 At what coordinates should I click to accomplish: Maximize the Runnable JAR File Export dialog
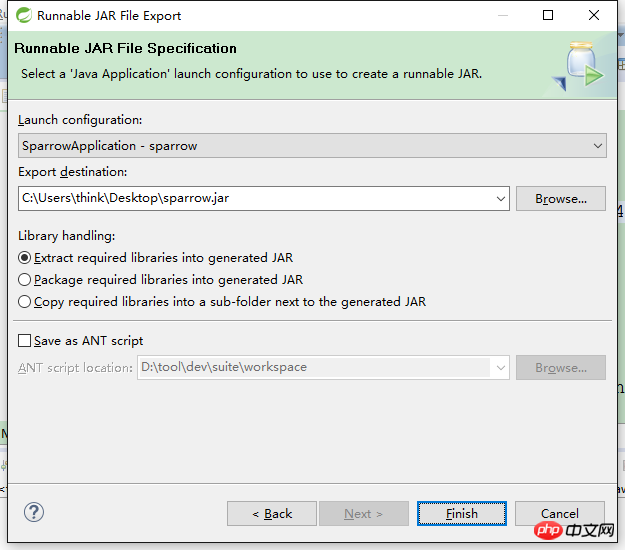pos(548,15)
